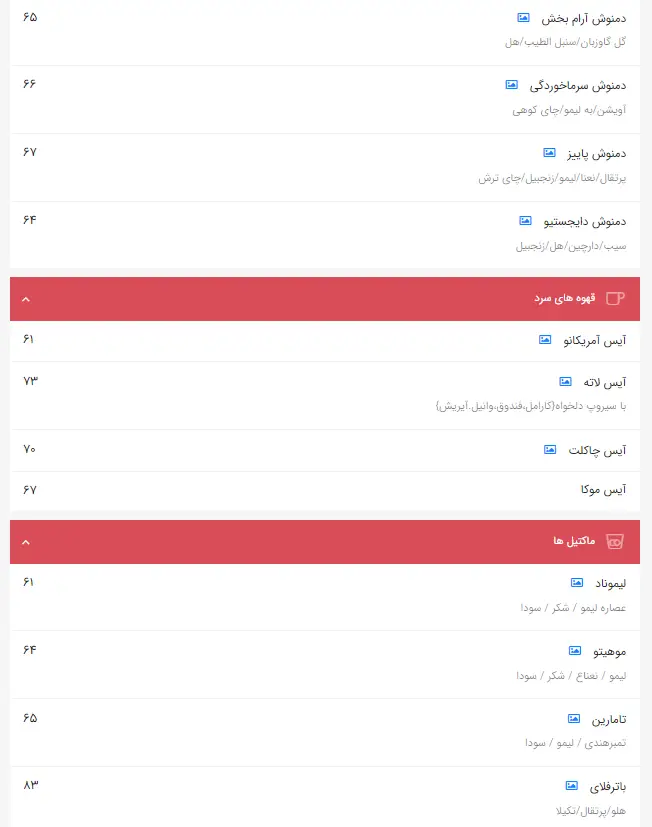Click the ماکتیل ها category header
This screenshot has height=827, width=652.
574,542
